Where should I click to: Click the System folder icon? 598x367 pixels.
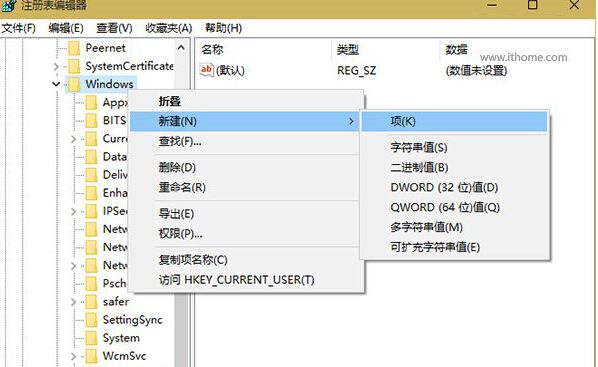92,338
